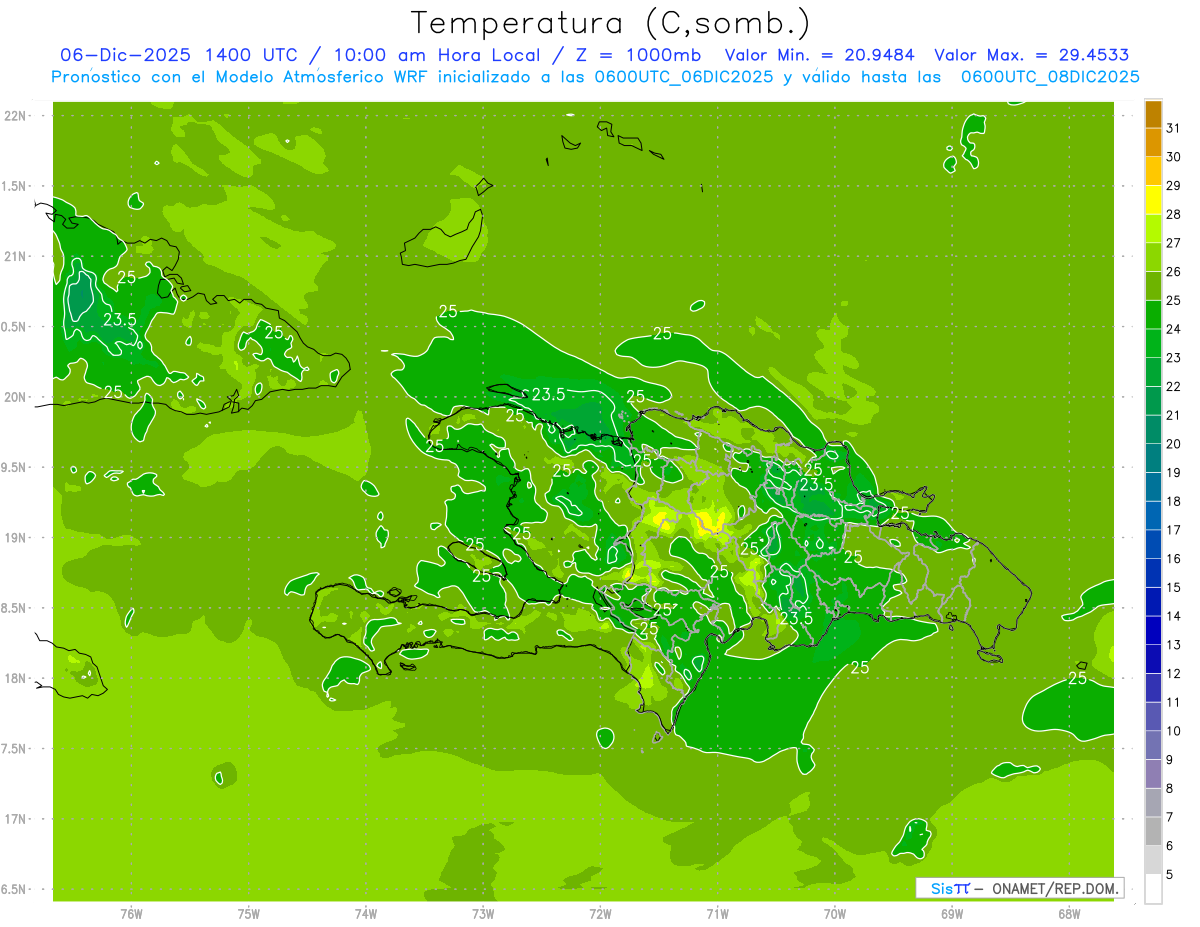Pick the yellow swatch between 28 and 29

[1153, 200]
